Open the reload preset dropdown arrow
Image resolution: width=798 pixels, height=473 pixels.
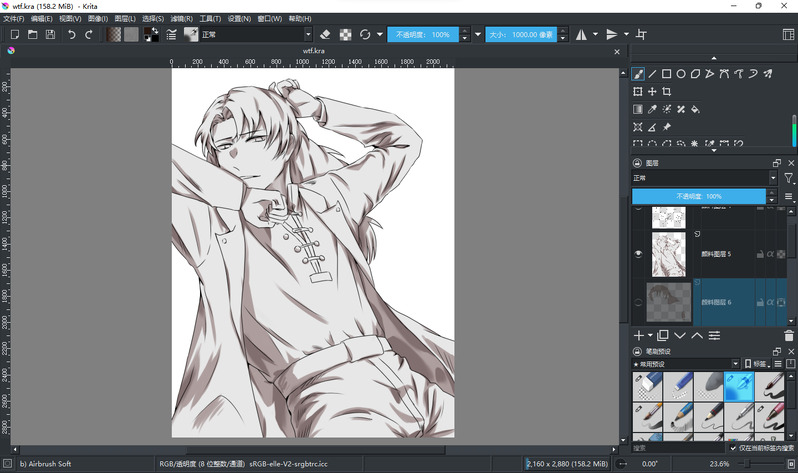380,35
